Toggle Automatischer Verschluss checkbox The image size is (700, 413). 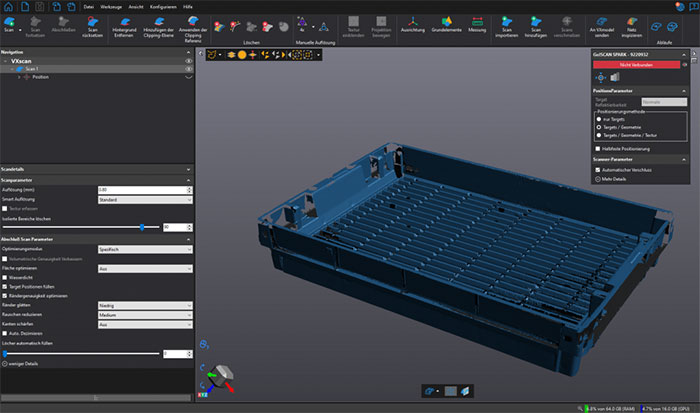click(x=598, y=170)
